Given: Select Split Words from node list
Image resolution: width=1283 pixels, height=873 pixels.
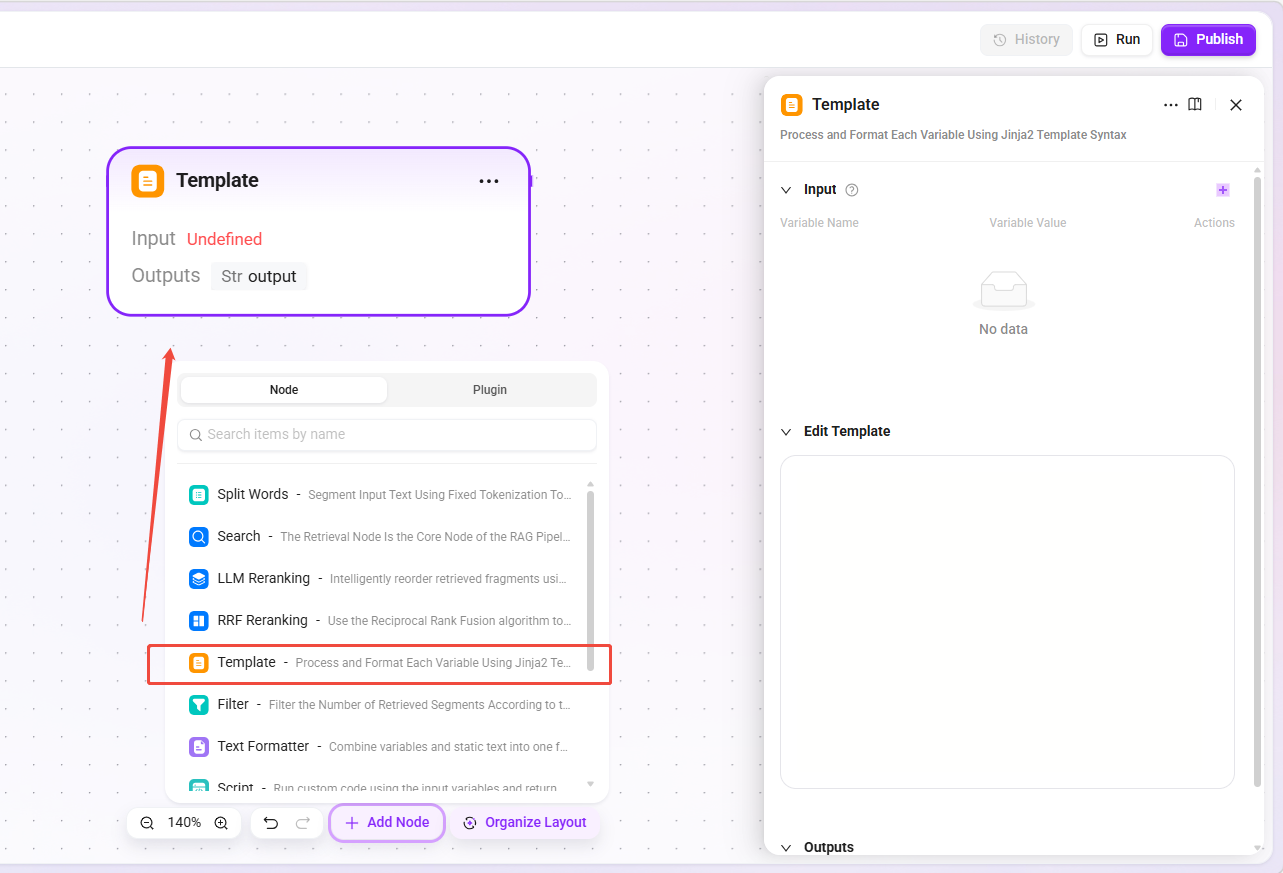Looking at the screenshot, I should 381,495.
